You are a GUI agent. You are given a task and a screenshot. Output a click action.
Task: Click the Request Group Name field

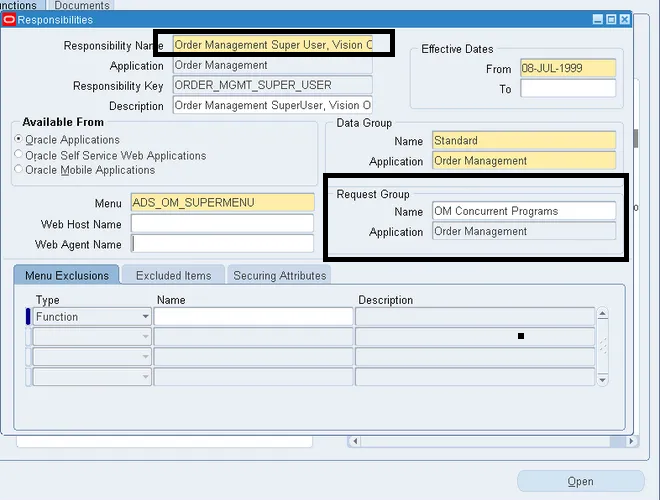point(524,211)
